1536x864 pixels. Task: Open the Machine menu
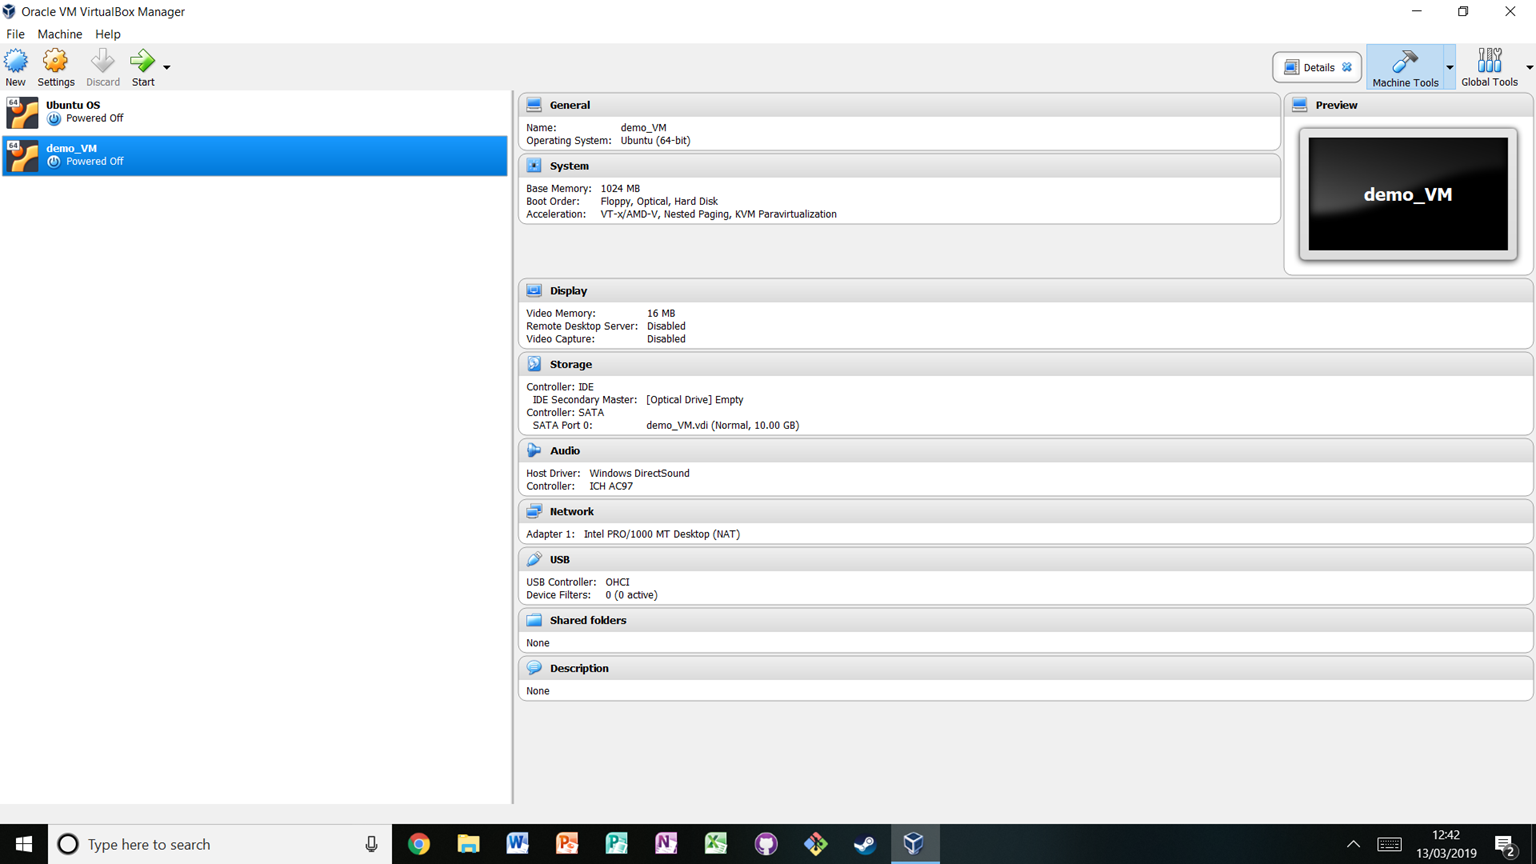tap(59, 33)
